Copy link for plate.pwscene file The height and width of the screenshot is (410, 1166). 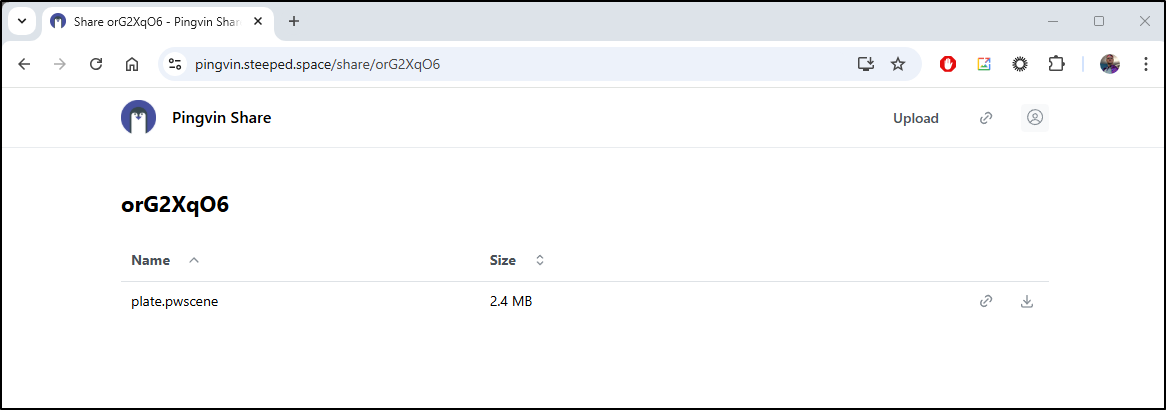pos(986,301)
